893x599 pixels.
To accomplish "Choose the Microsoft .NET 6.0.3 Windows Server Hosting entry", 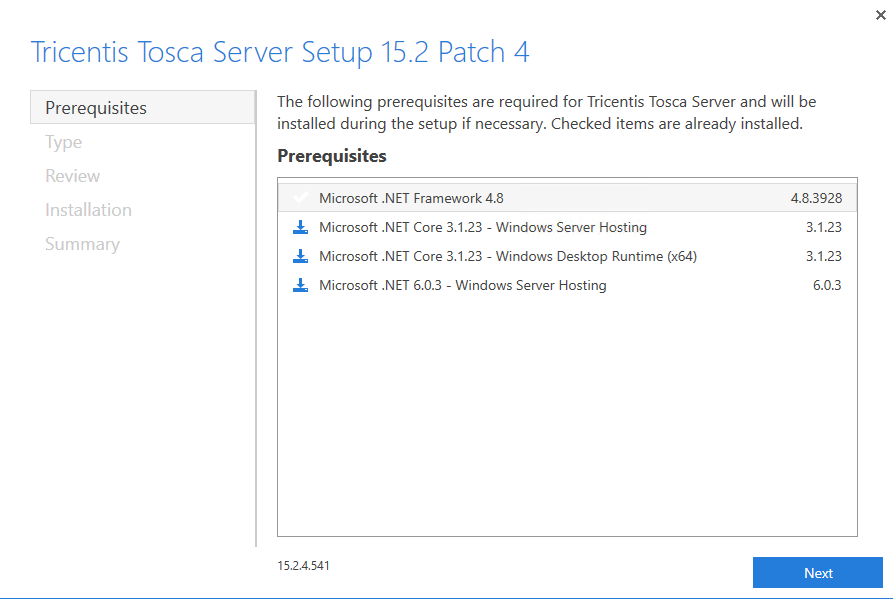I will tap(462, 285).
